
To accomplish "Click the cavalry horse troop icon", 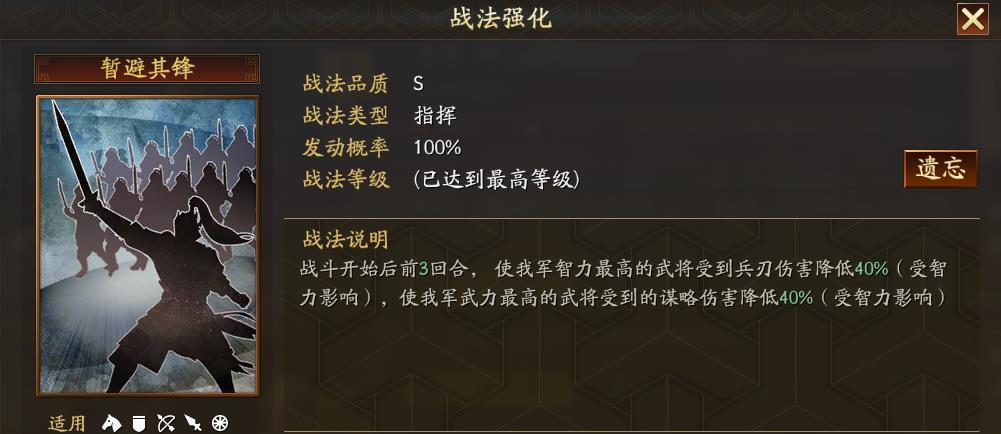I will coord(112,423).
